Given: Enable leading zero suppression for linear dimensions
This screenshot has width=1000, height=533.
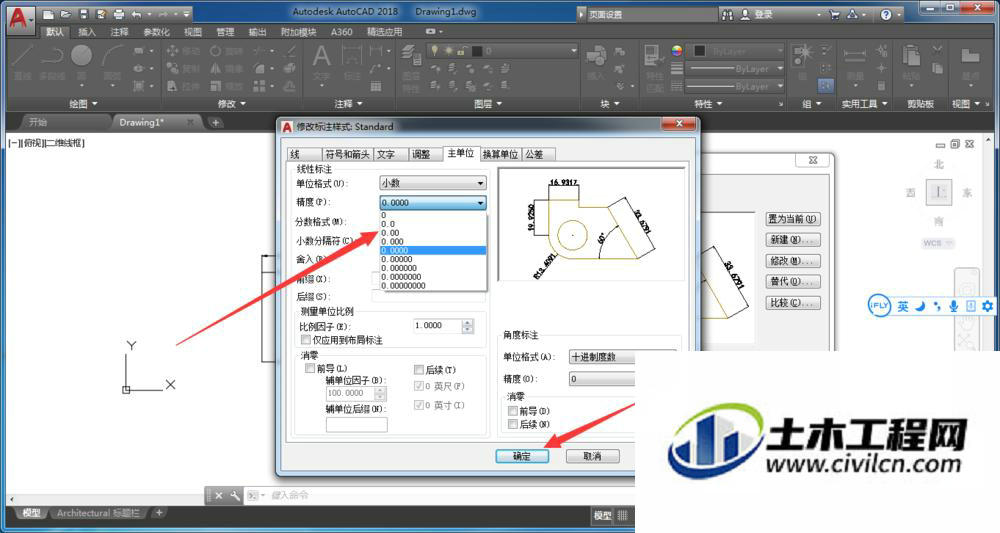Looking at the screenshot, I should pos(310,368).
